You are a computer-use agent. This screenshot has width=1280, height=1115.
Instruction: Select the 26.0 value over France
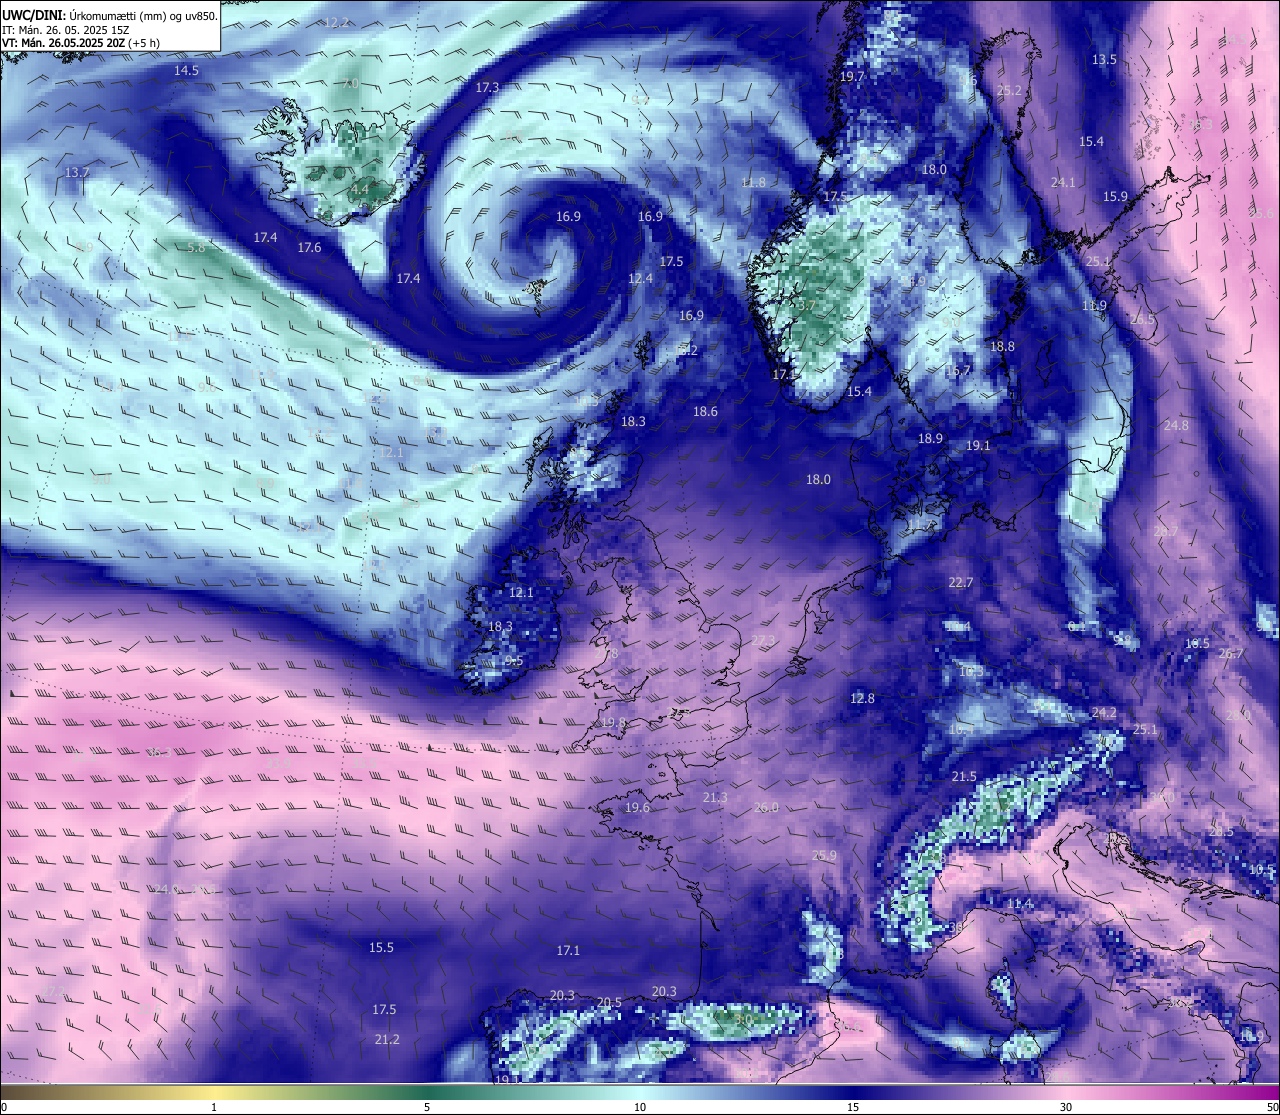point(766,808)
